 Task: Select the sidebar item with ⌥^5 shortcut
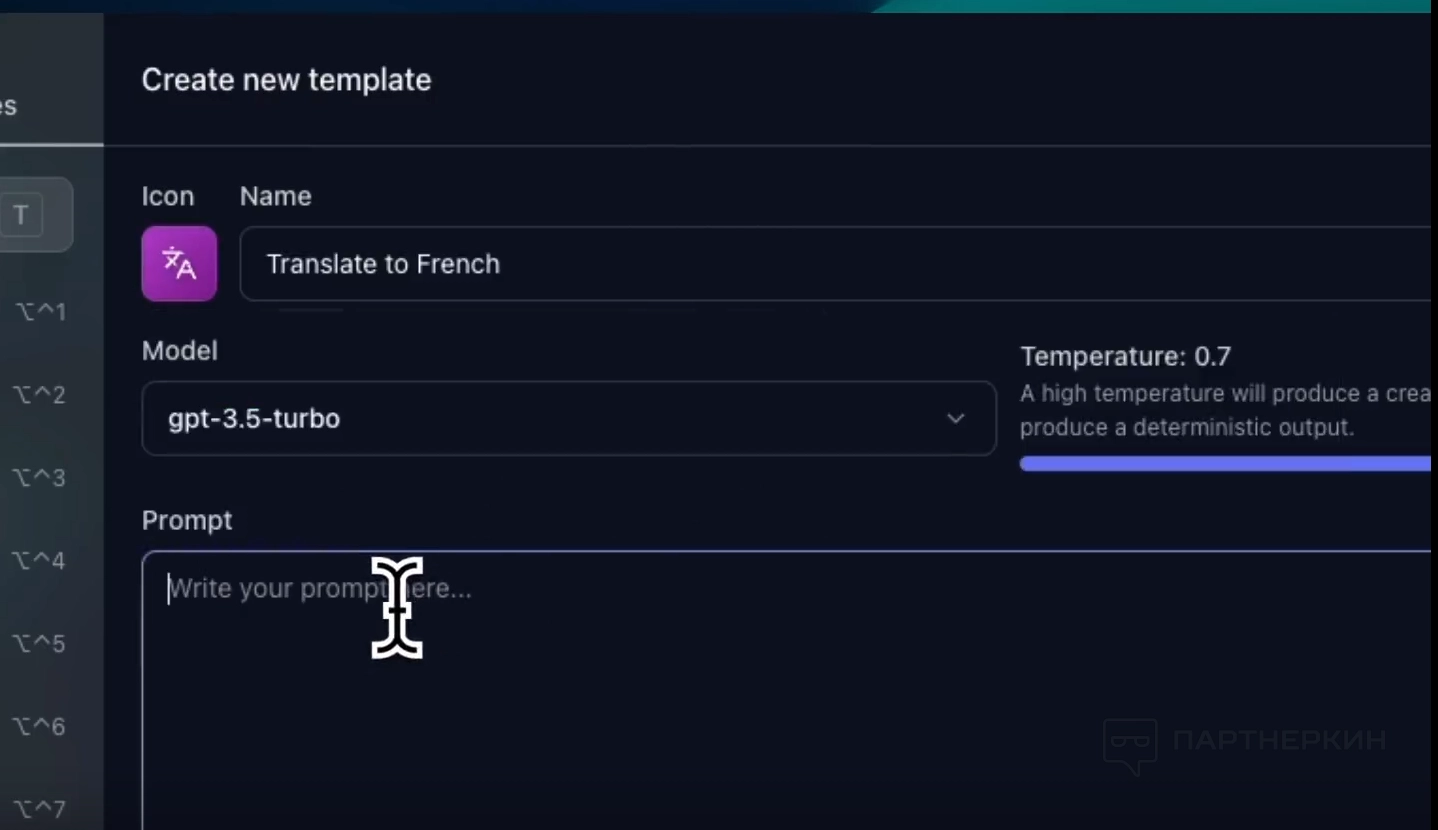[x=40, y=644]
